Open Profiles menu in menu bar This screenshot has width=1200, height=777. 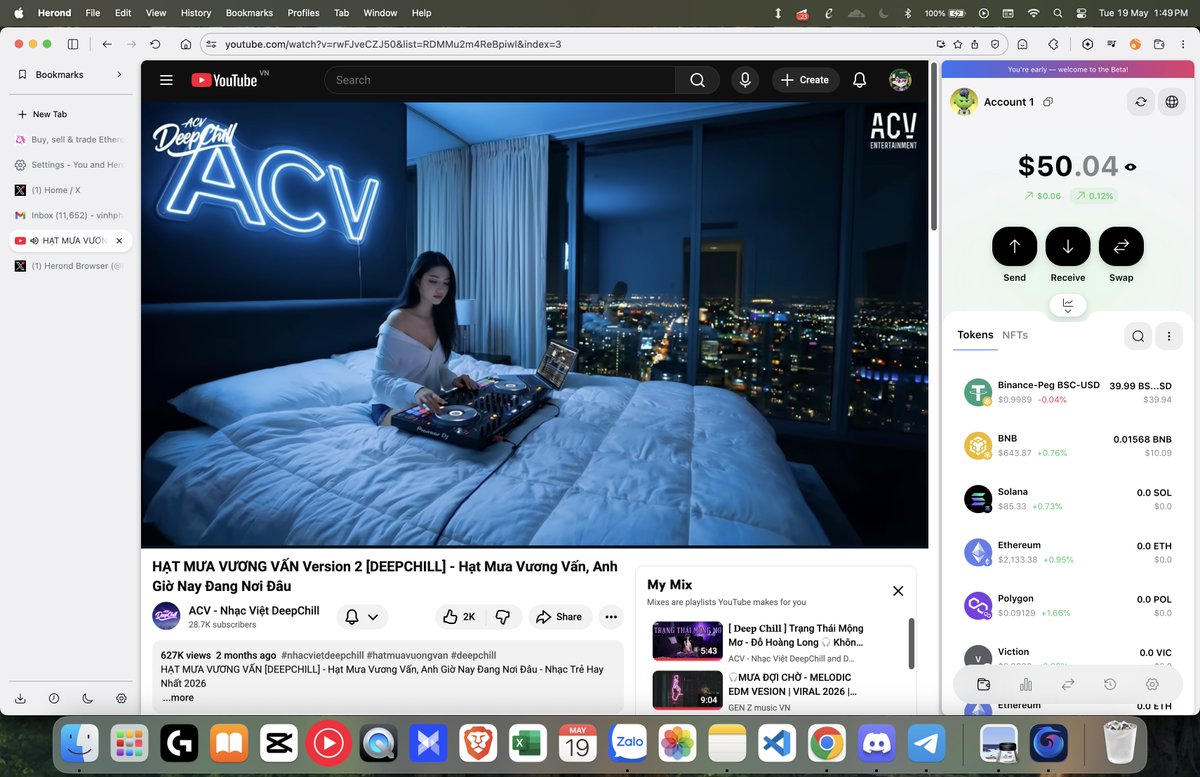pos(303,13)
